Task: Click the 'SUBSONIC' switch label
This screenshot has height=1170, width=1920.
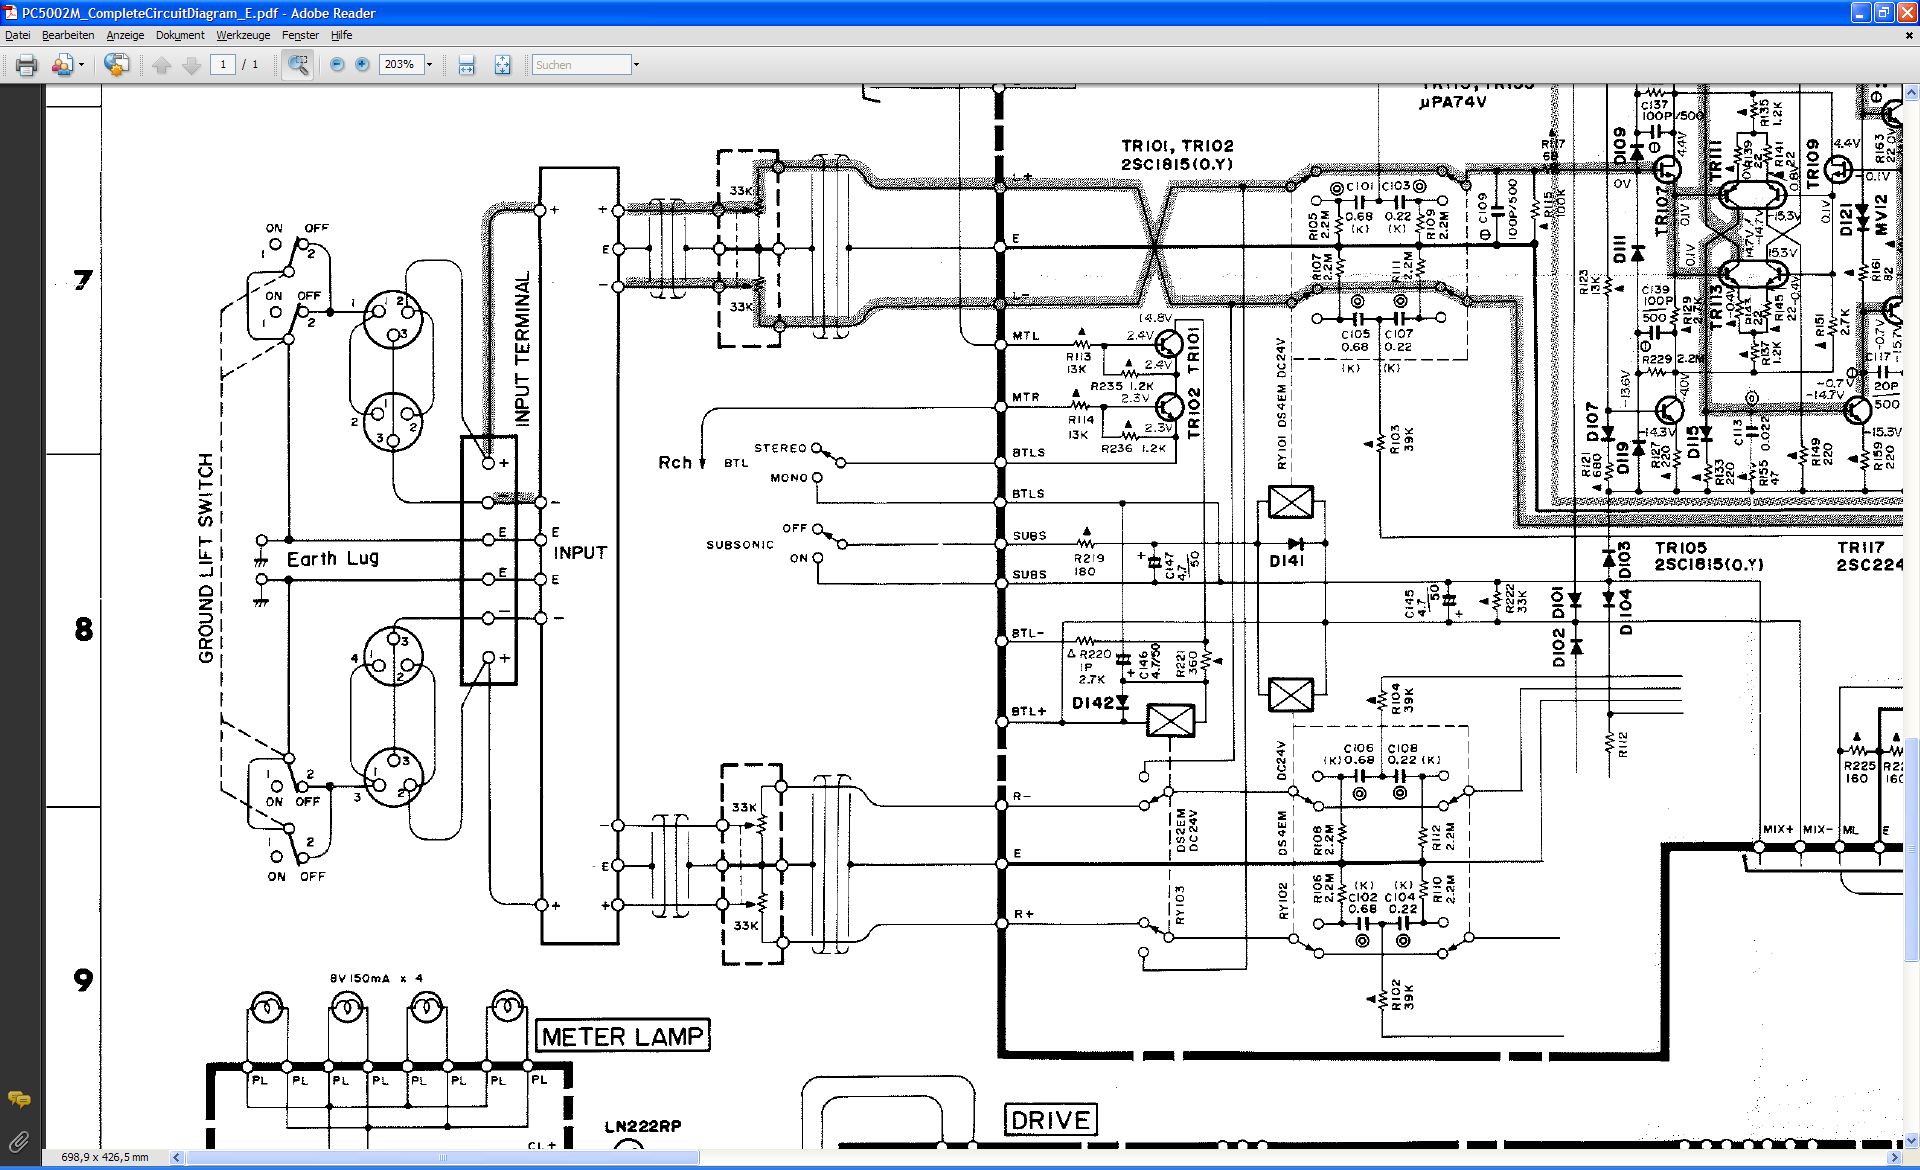Action: [x=740, y=545]
